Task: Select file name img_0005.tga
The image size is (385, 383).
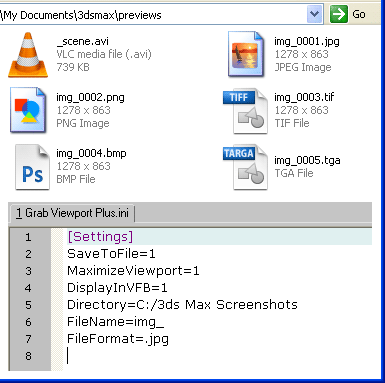Action: point(307,160)
